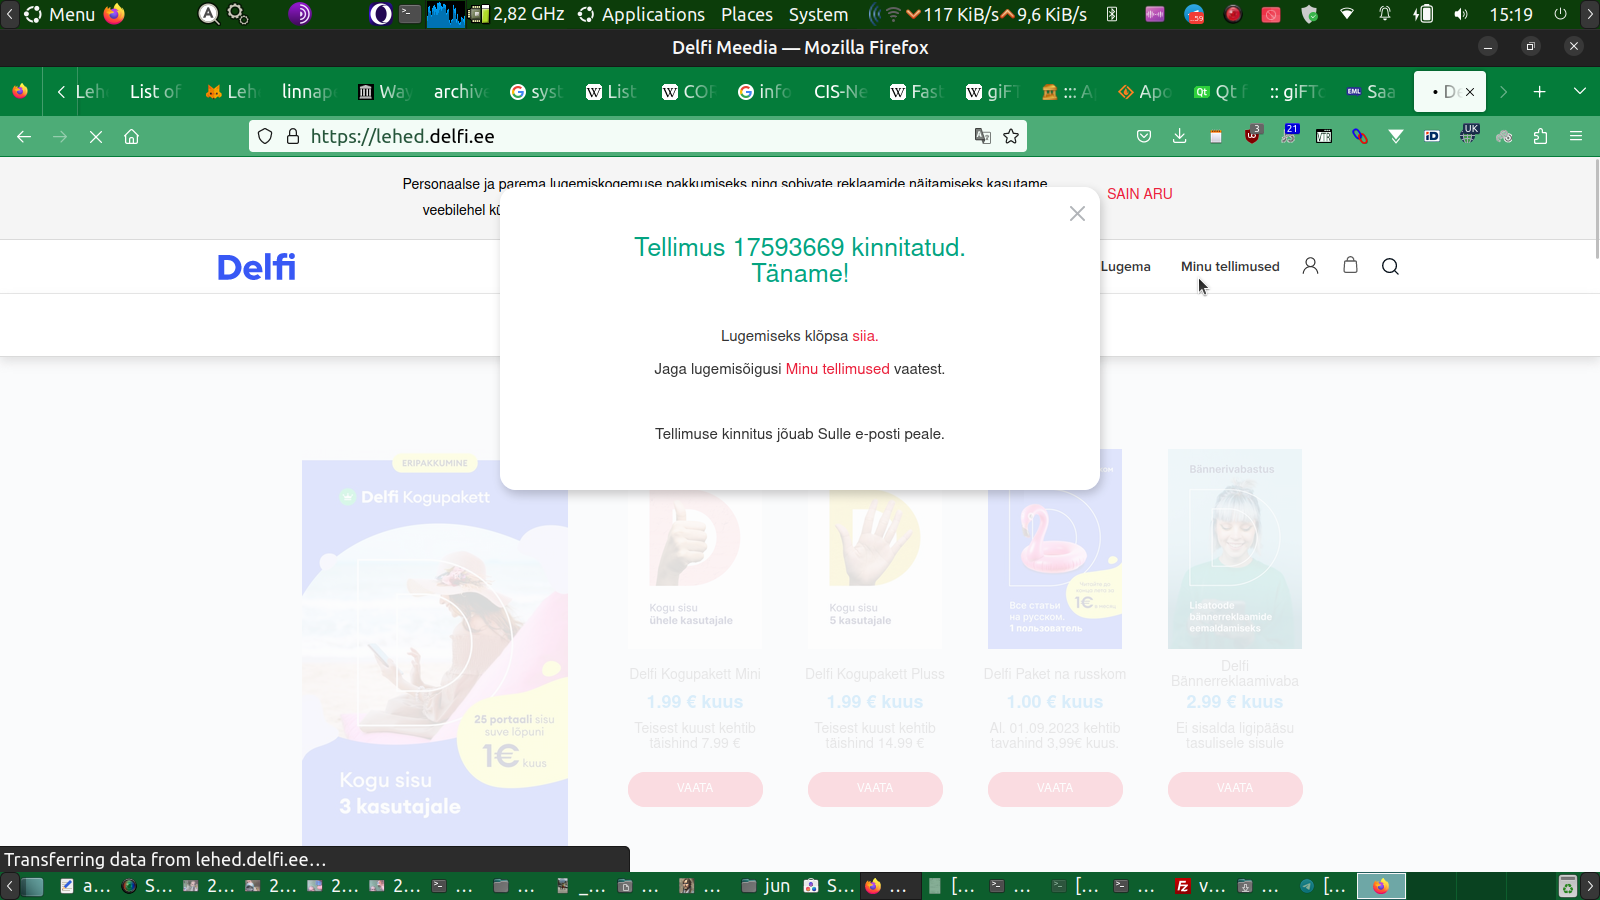Expand the list all tabs dropdown

coord(1580,92)
